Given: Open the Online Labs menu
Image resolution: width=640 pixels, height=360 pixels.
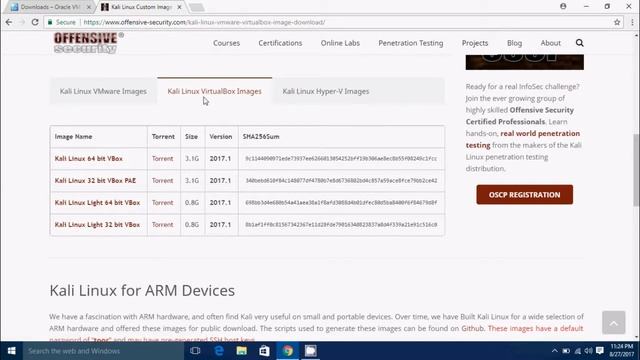Looking at the screenshot, I should coord(340,43).
